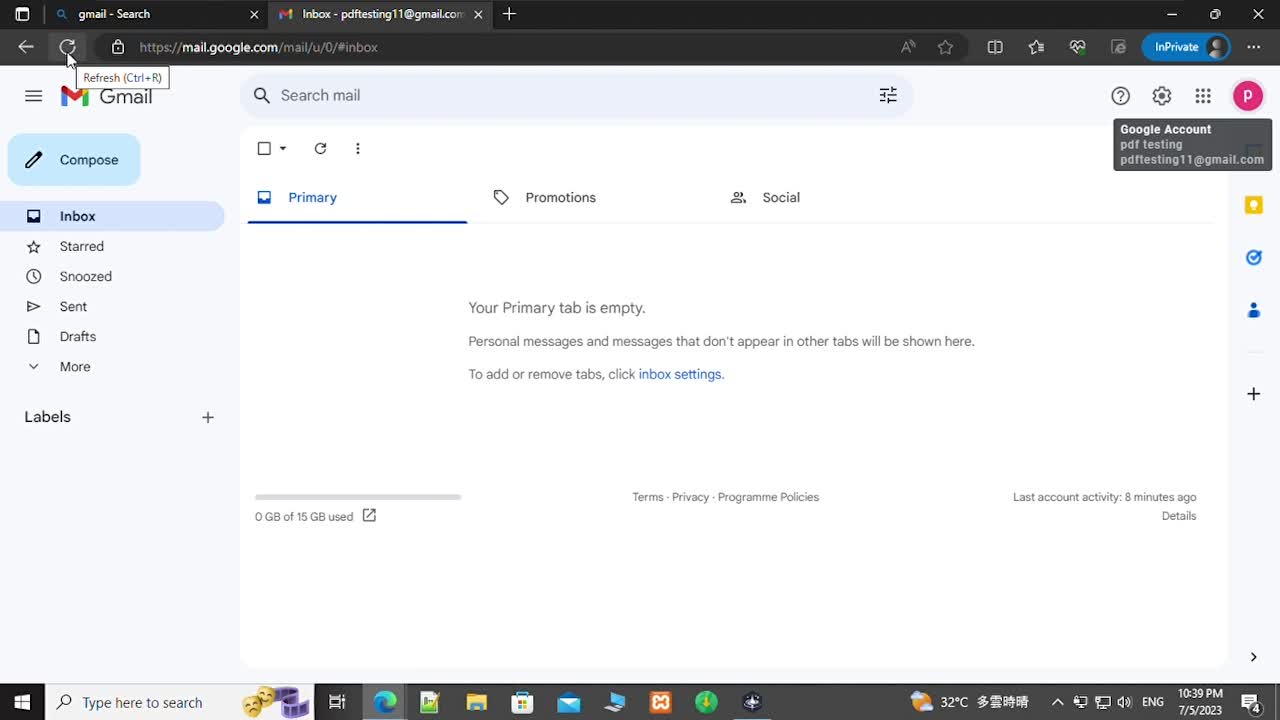Open the selection options dropdown arrow
Screen dimensions: 1280x720
(x=283, y=148)
